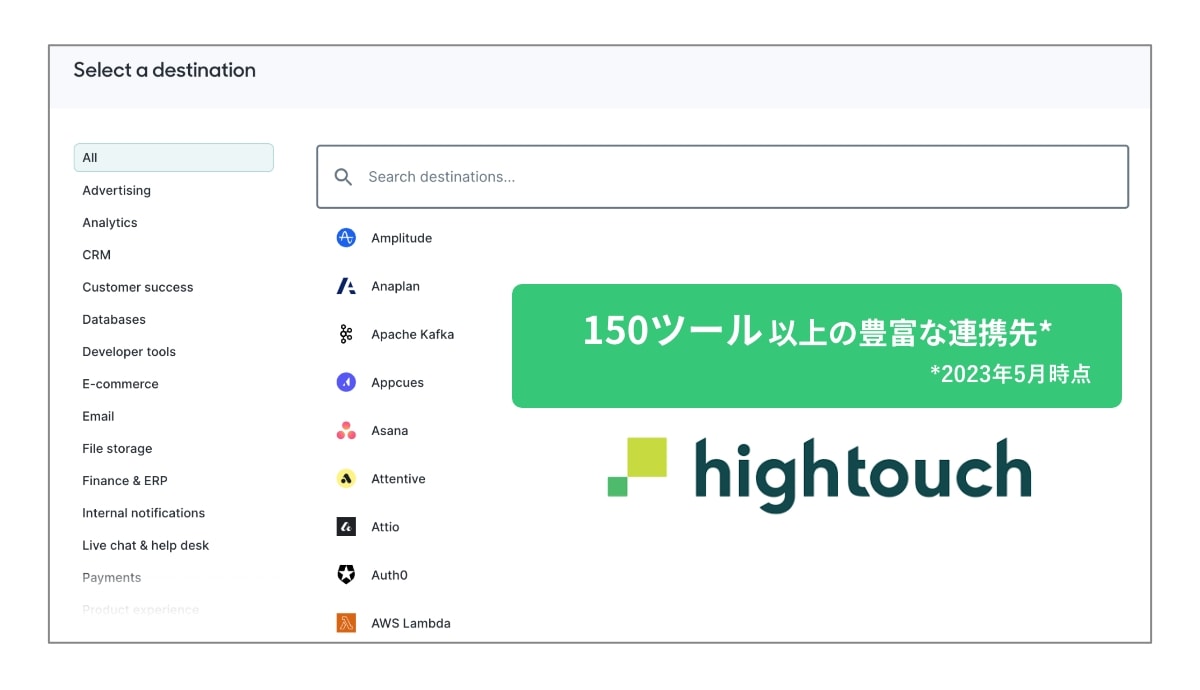Focus the Search destinations field
Image resolution: width=1200 pixels, height=690 pixels.
point(723,177)
